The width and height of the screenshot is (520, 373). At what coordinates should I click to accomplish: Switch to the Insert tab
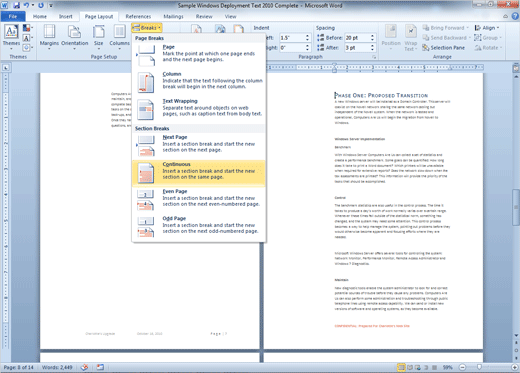point(65,16)
